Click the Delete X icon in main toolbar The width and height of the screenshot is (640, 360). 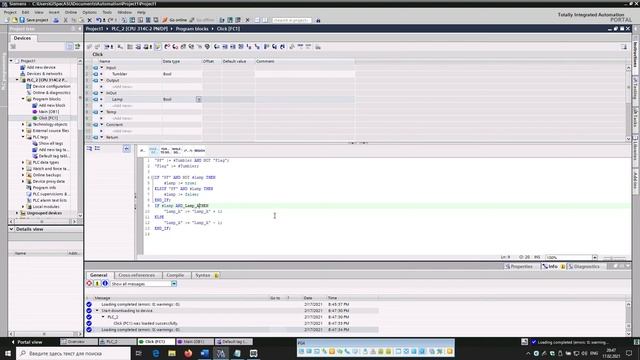coord(89,20)
